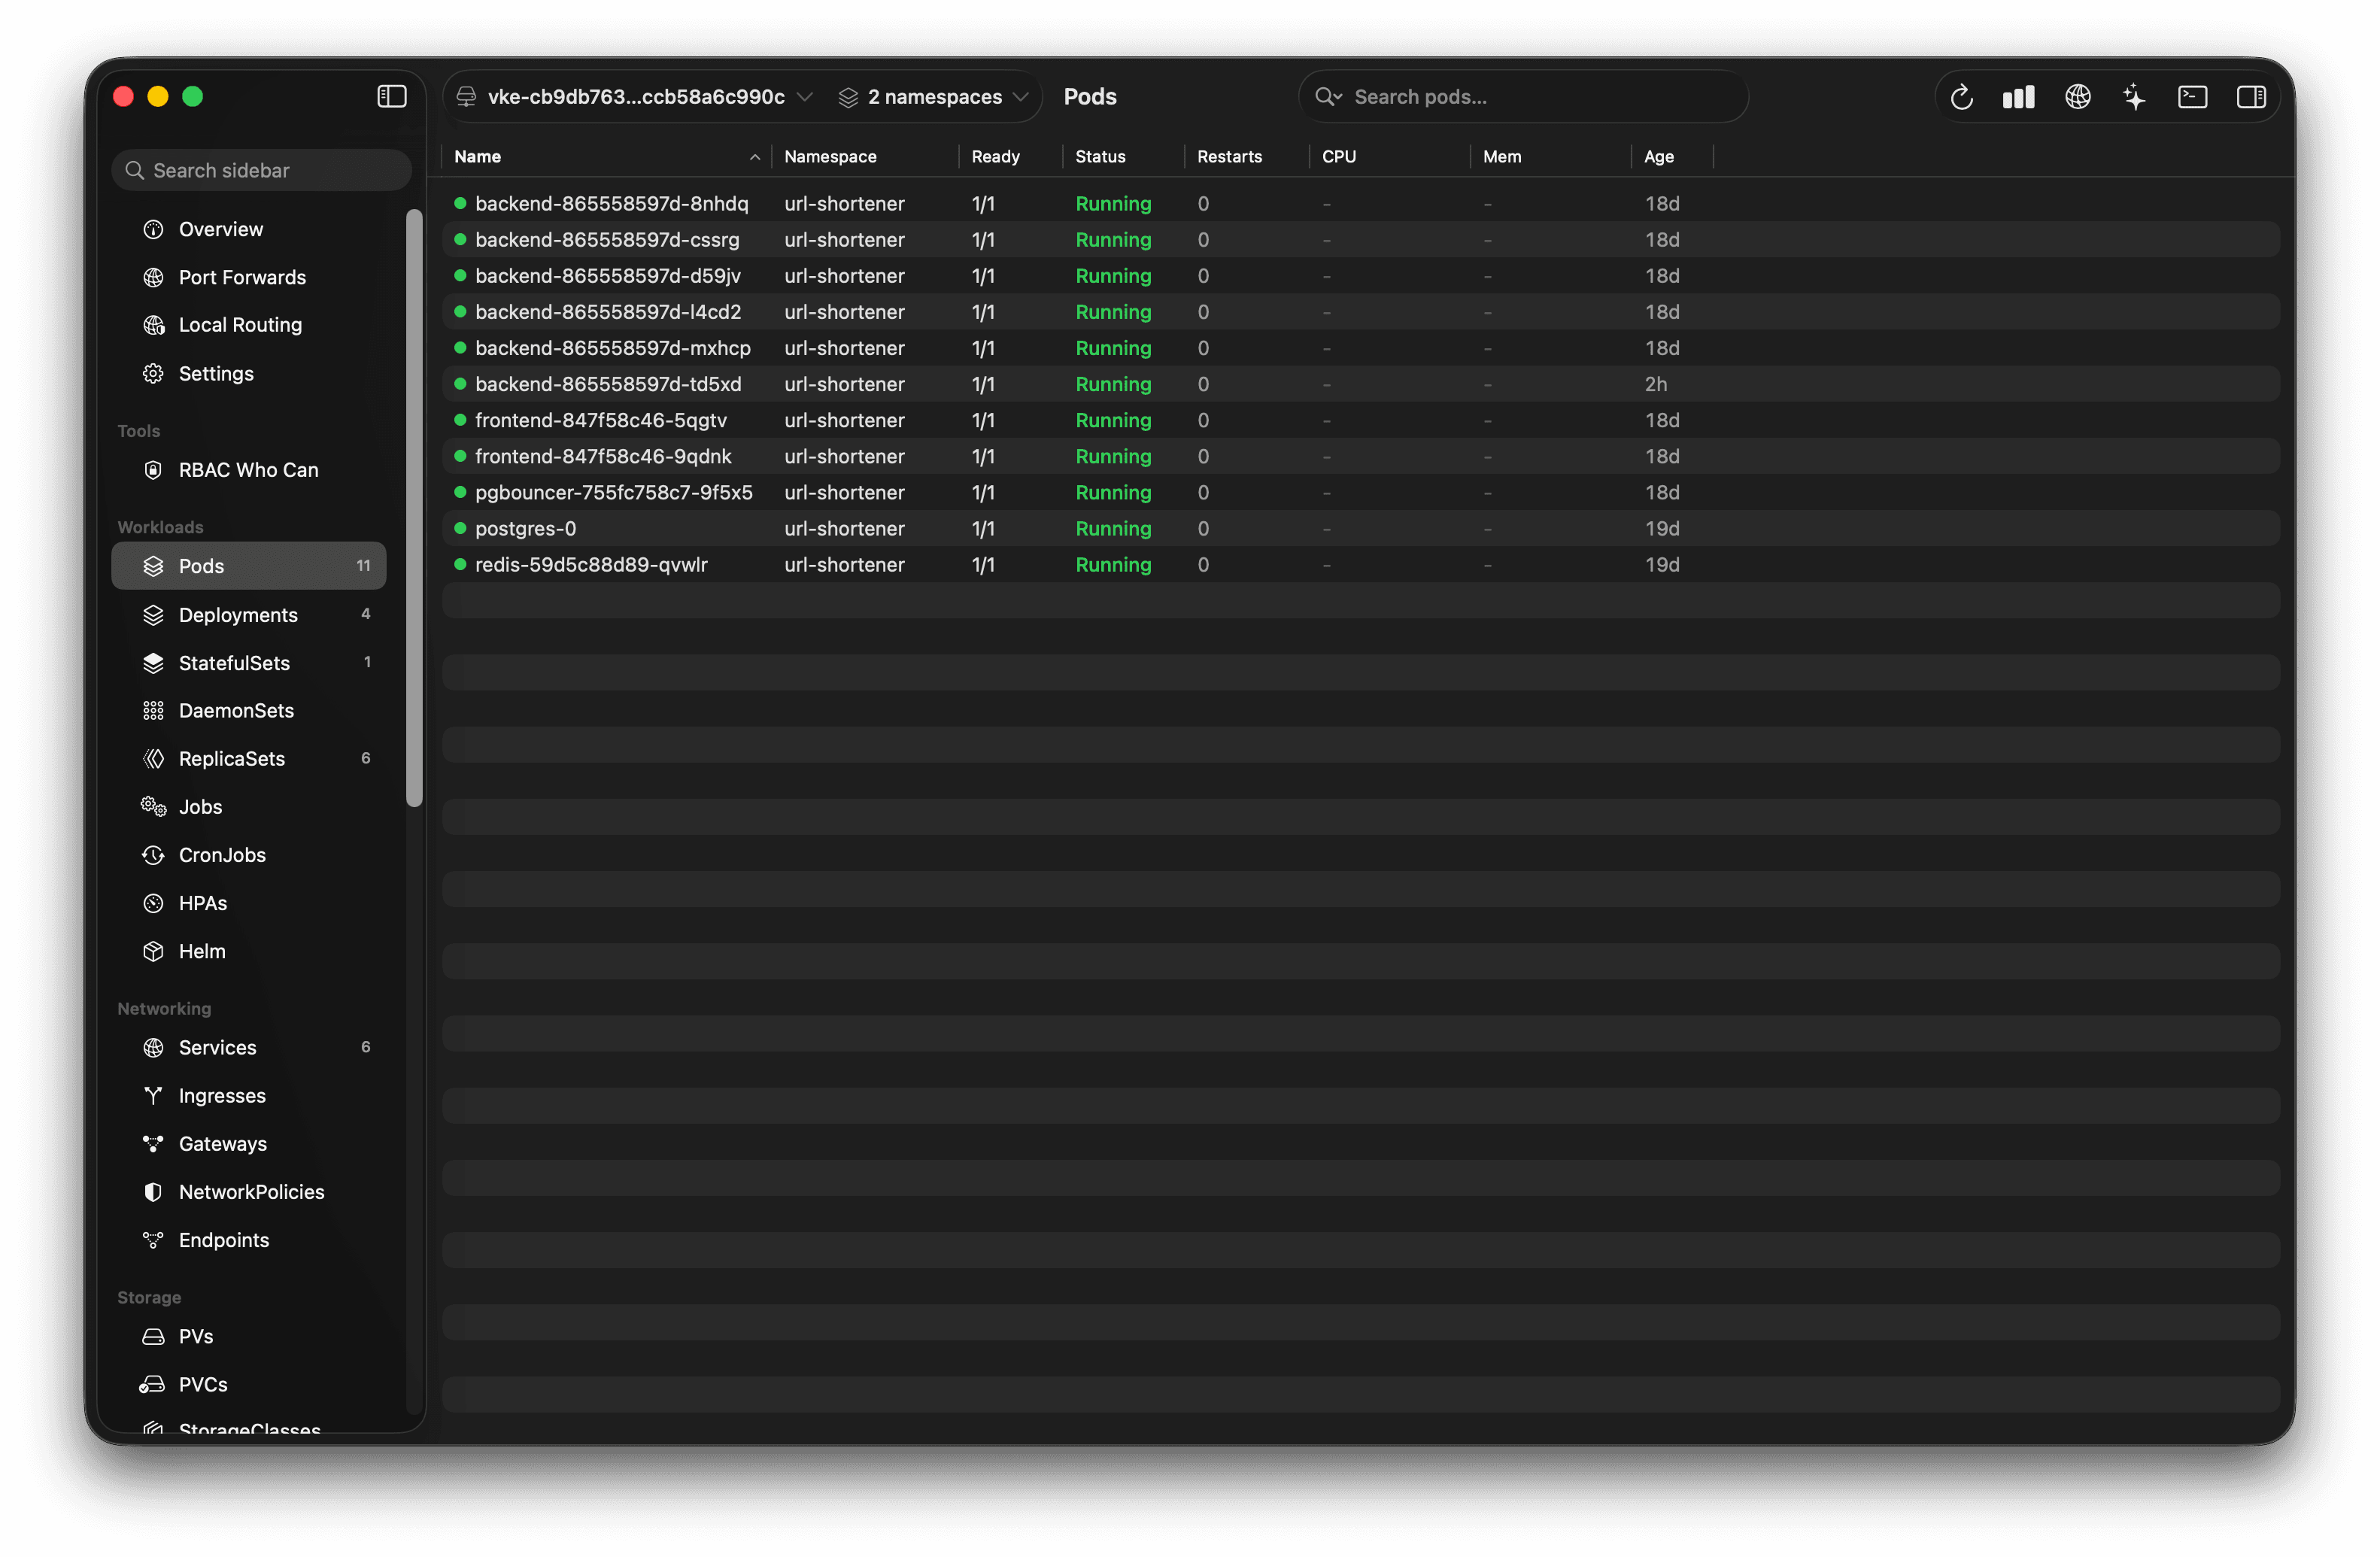Click RBAC Who Can shield icon
This screenshot has width=2380, height=1557.
(x=153, y=470)
